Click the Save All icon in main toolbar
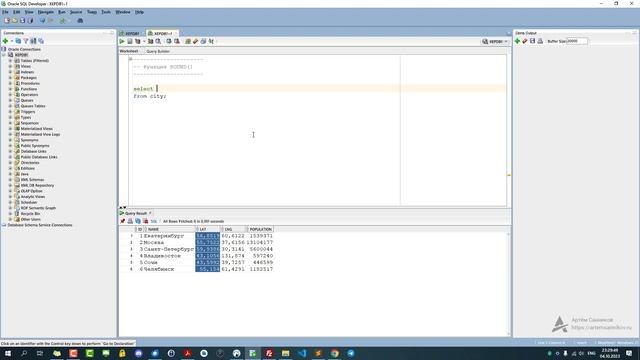The width and height of the screenshot is (640, 360). click(x=30, y=20)
